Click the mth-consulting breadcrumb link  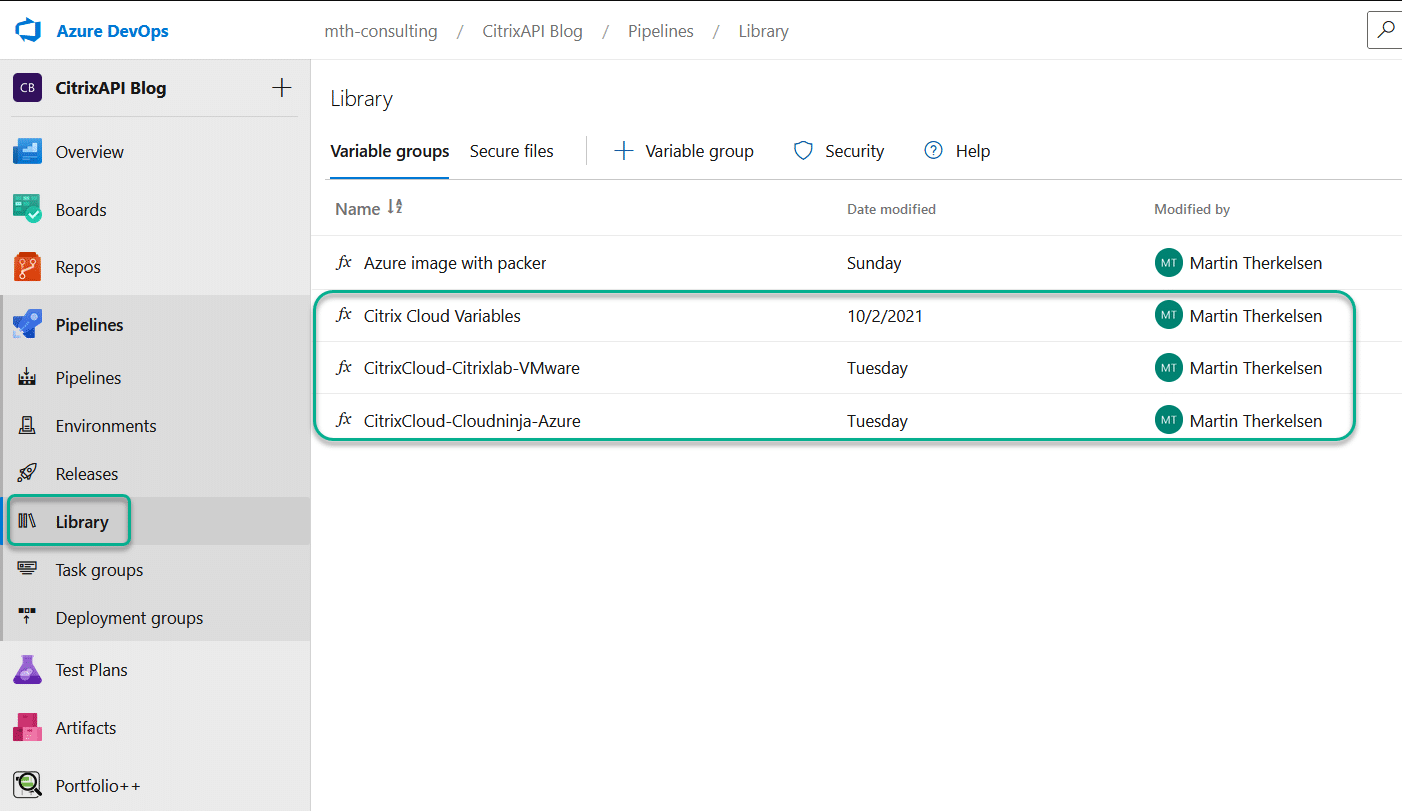[381, 31]
